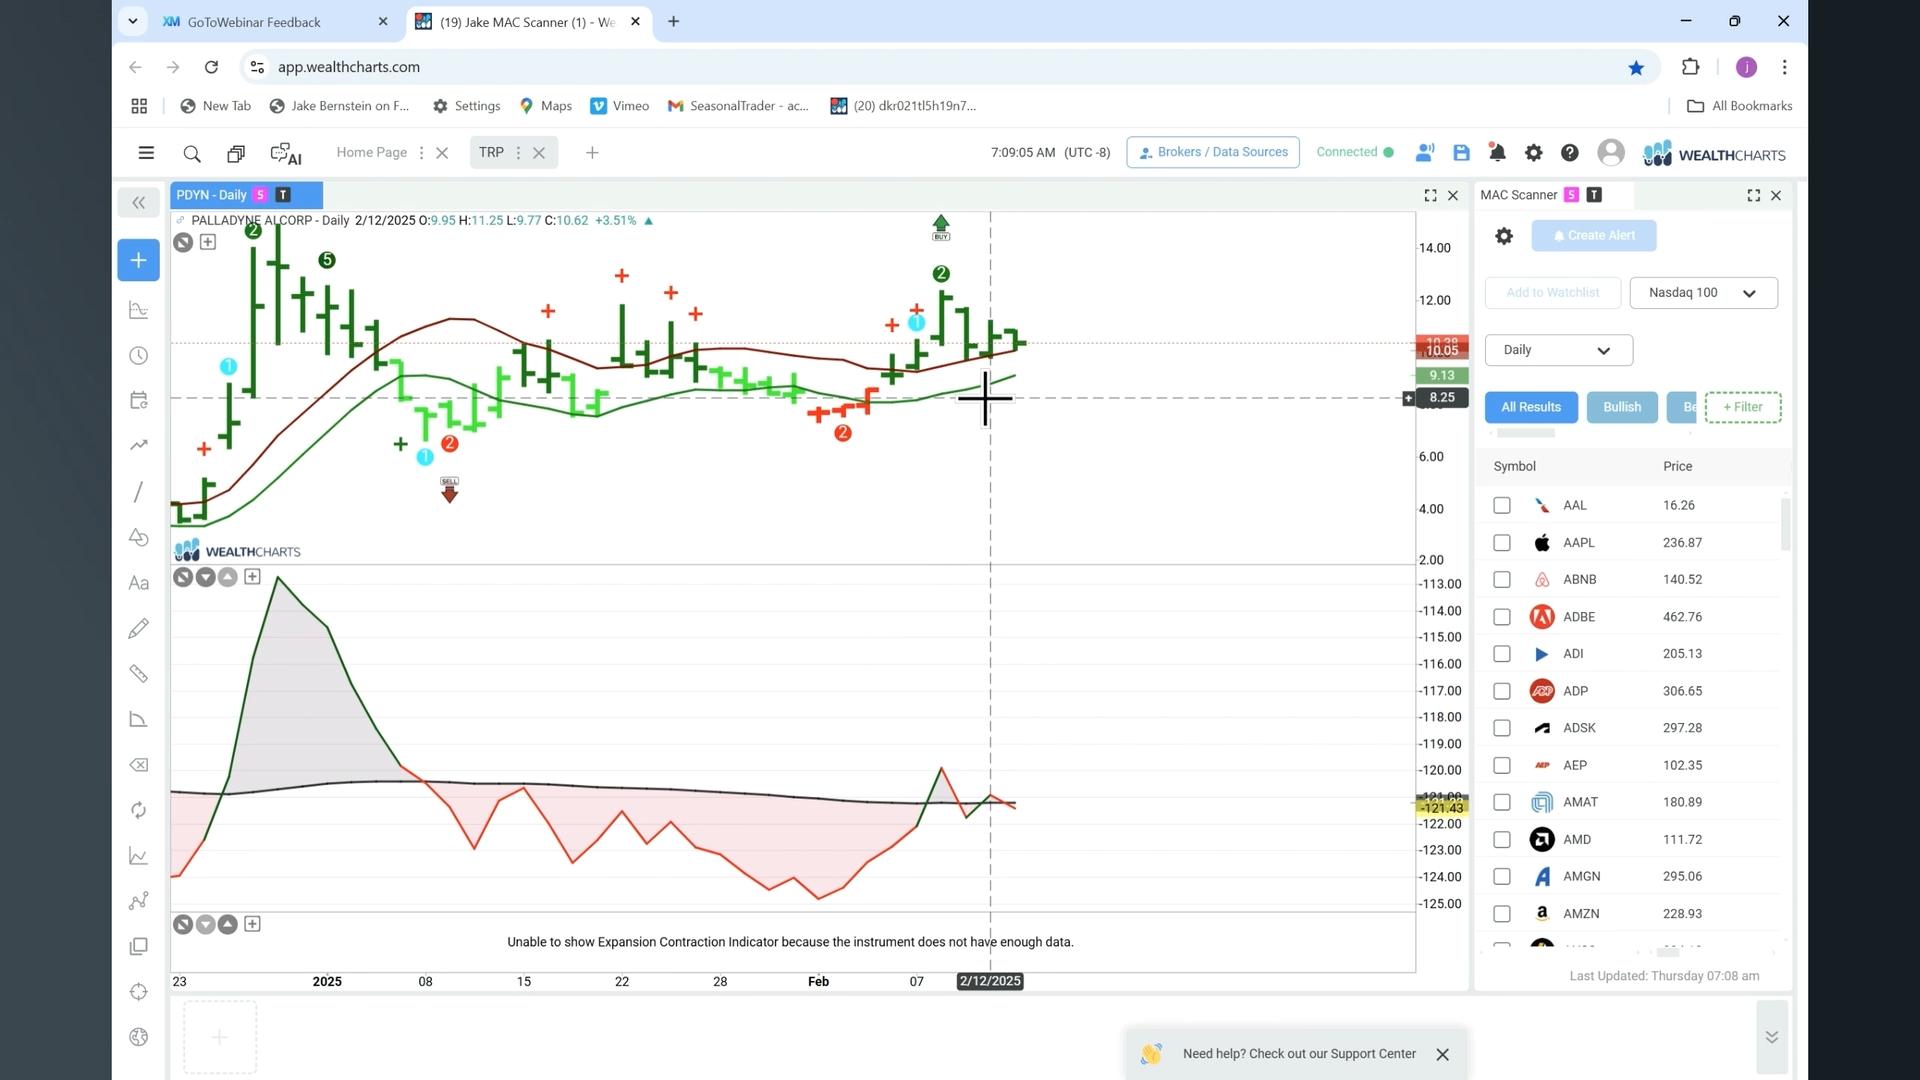Reload the browser page
This screenshot has height=1080, width=1920.
point(211,67)
